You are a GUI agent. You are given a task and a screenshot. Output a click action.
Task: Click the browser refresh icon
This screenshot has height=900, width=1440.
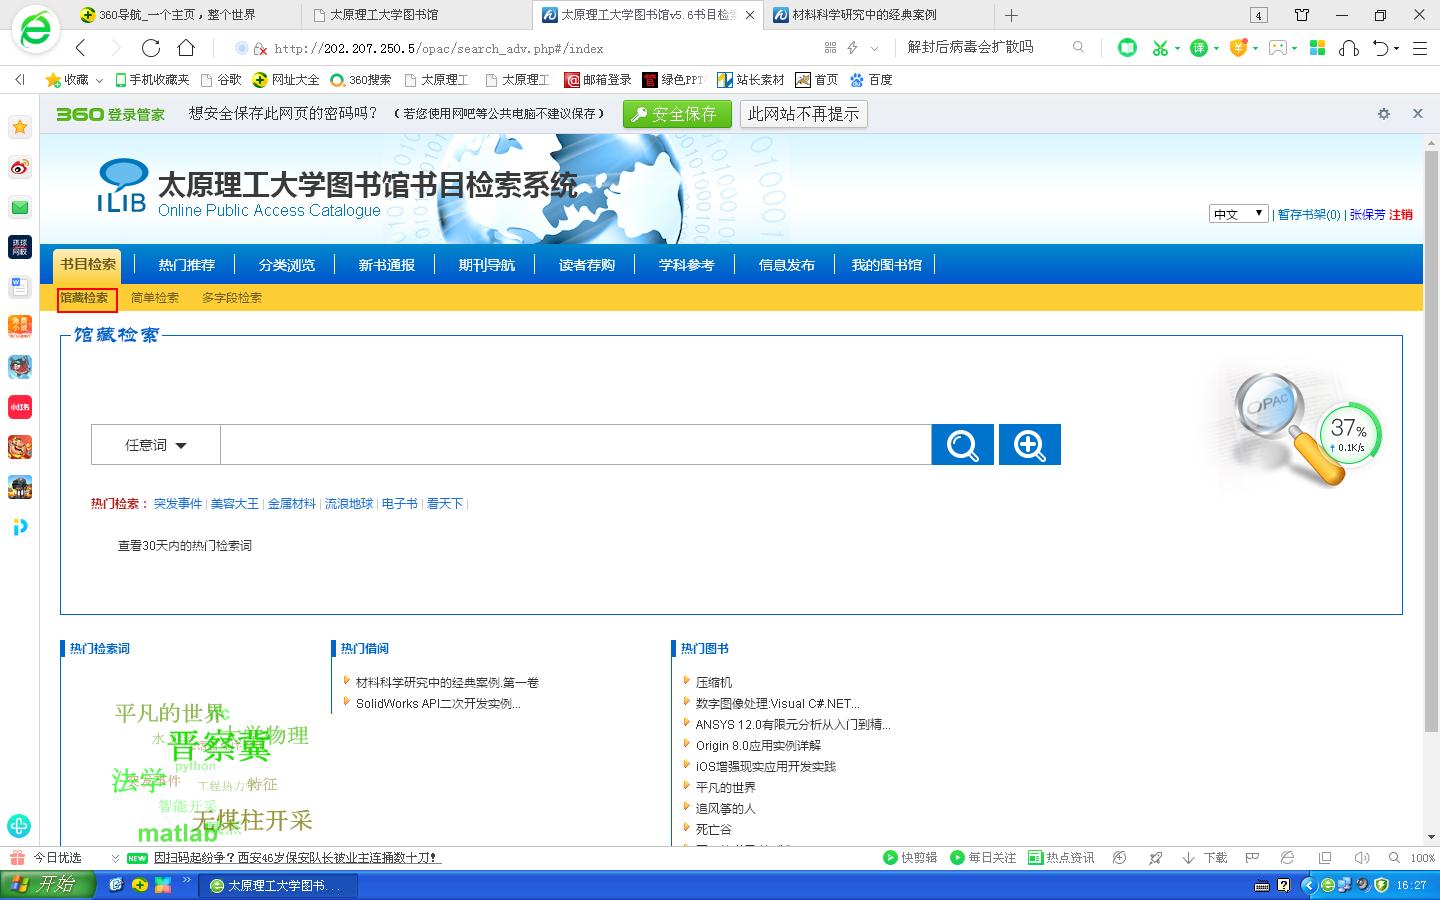(x=151, y=48)
